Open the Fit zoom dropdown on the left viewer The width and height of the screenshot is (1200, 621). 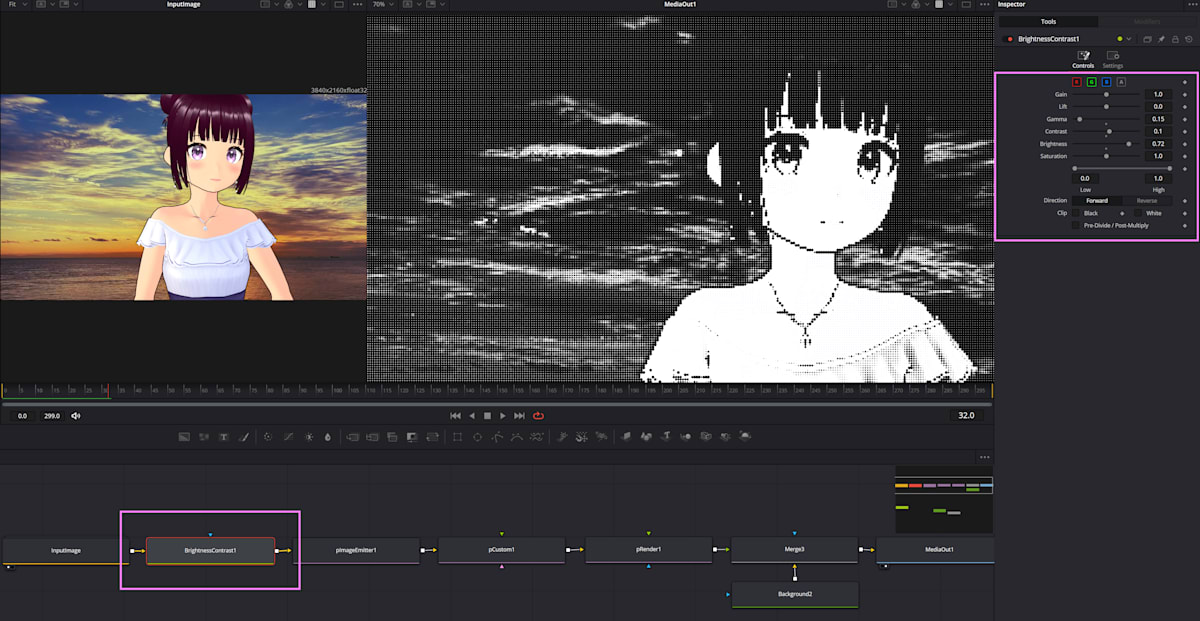tap(18, 4)
